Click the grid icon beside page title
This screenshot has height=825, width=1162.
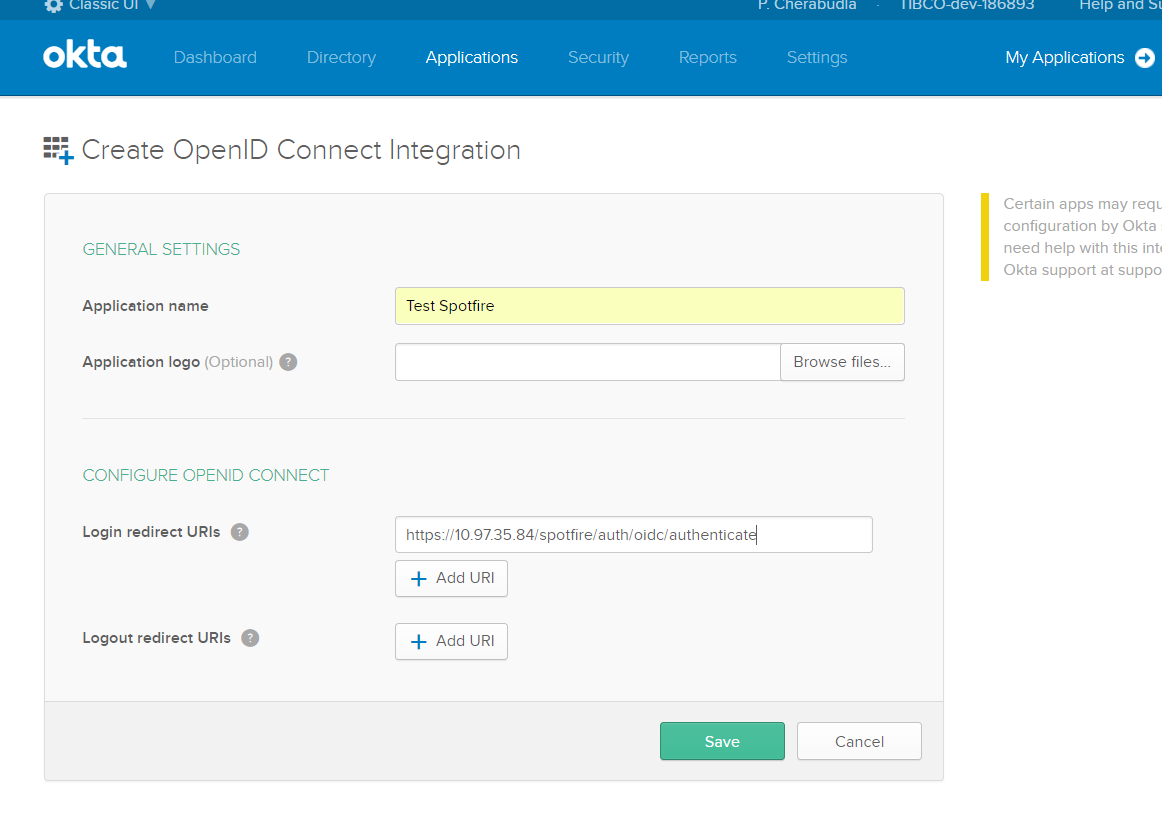(58, 150)
